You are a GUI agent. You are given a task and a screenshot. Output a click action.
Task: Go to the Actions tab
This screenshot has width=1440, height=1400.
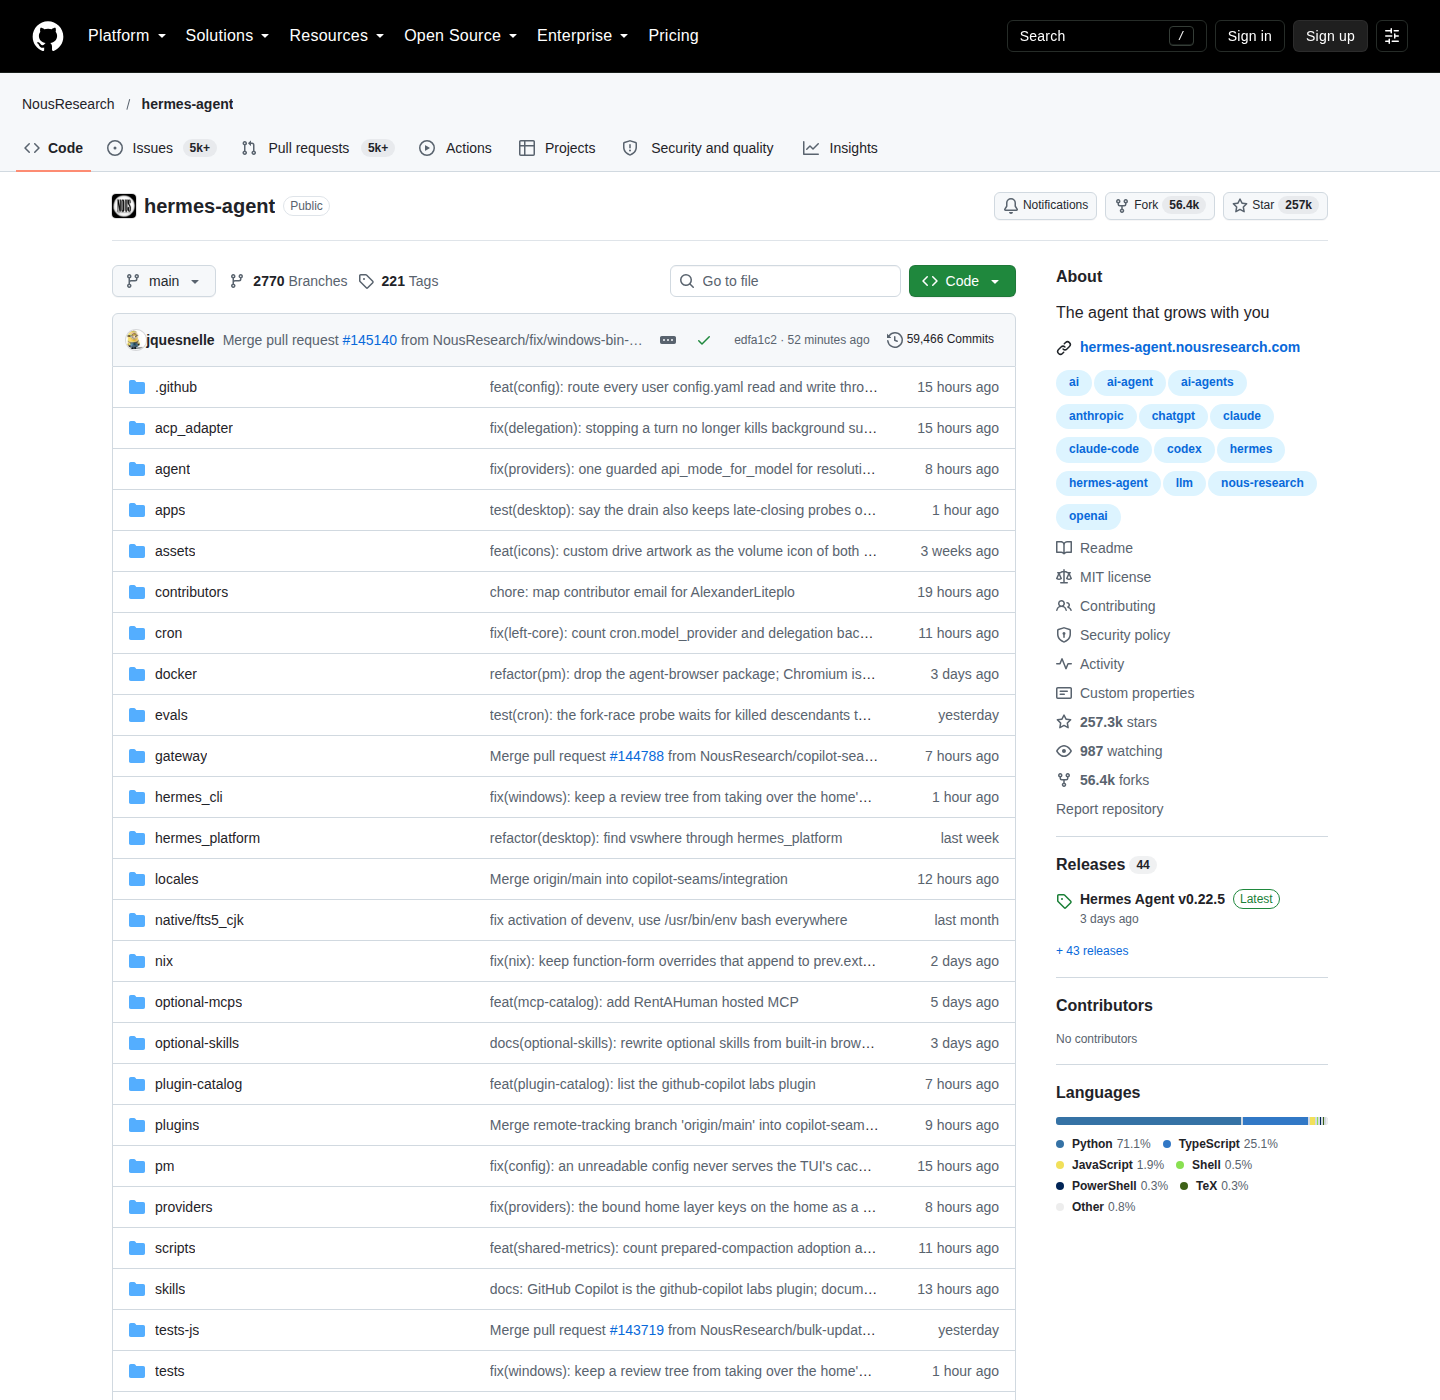455,148
